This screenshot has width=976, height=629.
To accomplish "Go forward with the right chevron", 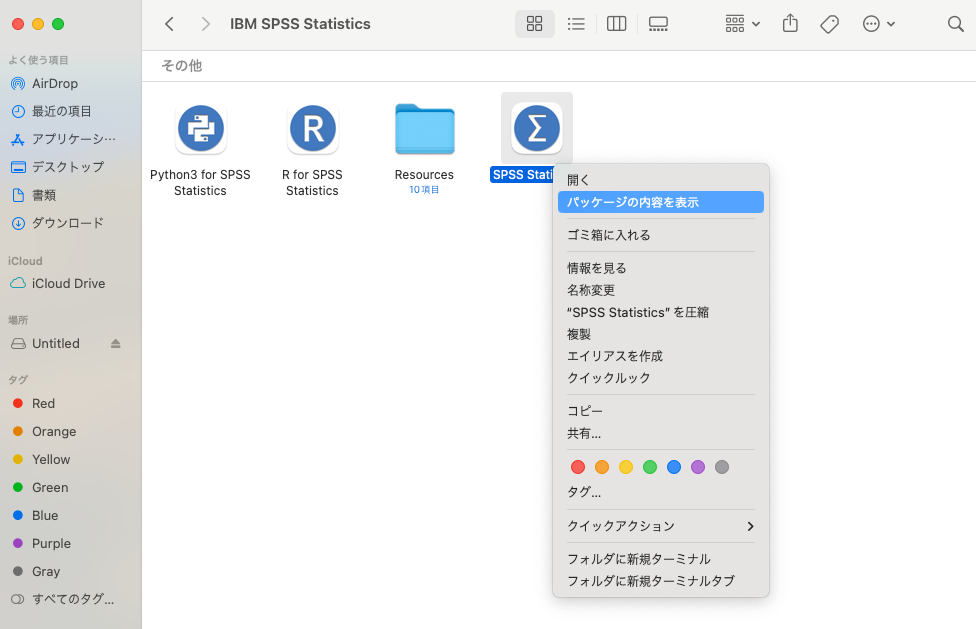I will 205,24.
